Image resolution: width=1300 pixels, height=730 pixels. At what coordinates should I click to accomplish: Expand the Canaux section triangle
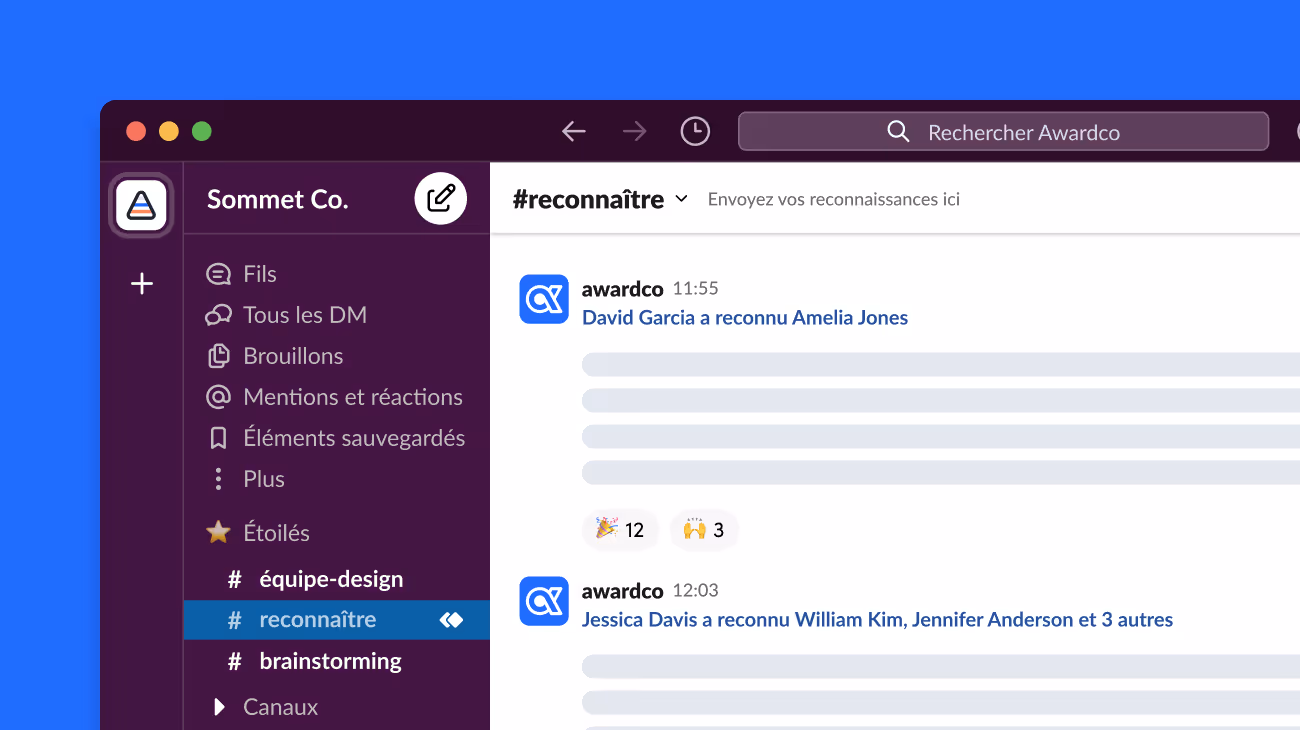219,707
